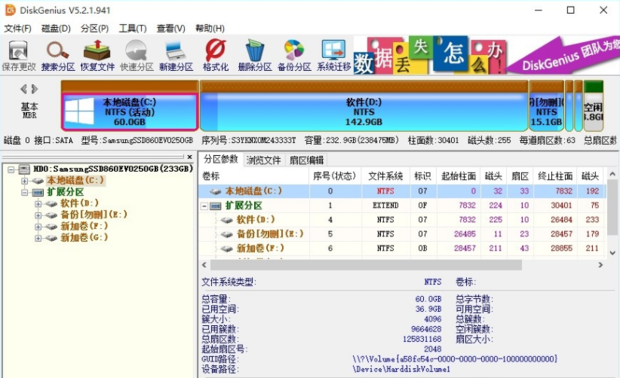Go to next disk with right arrow
Viewport: 620px width, 378px height.
click(35, 89)
